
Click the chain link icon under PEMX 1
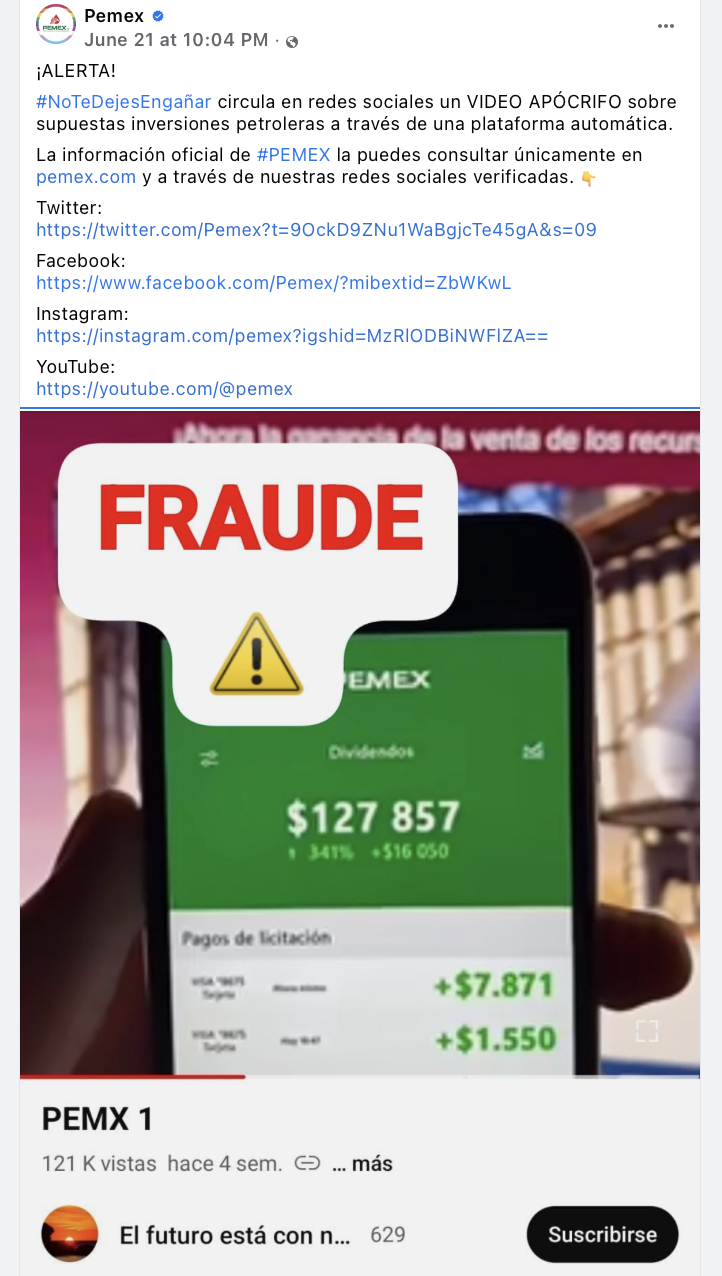[x=308, y=1163]
